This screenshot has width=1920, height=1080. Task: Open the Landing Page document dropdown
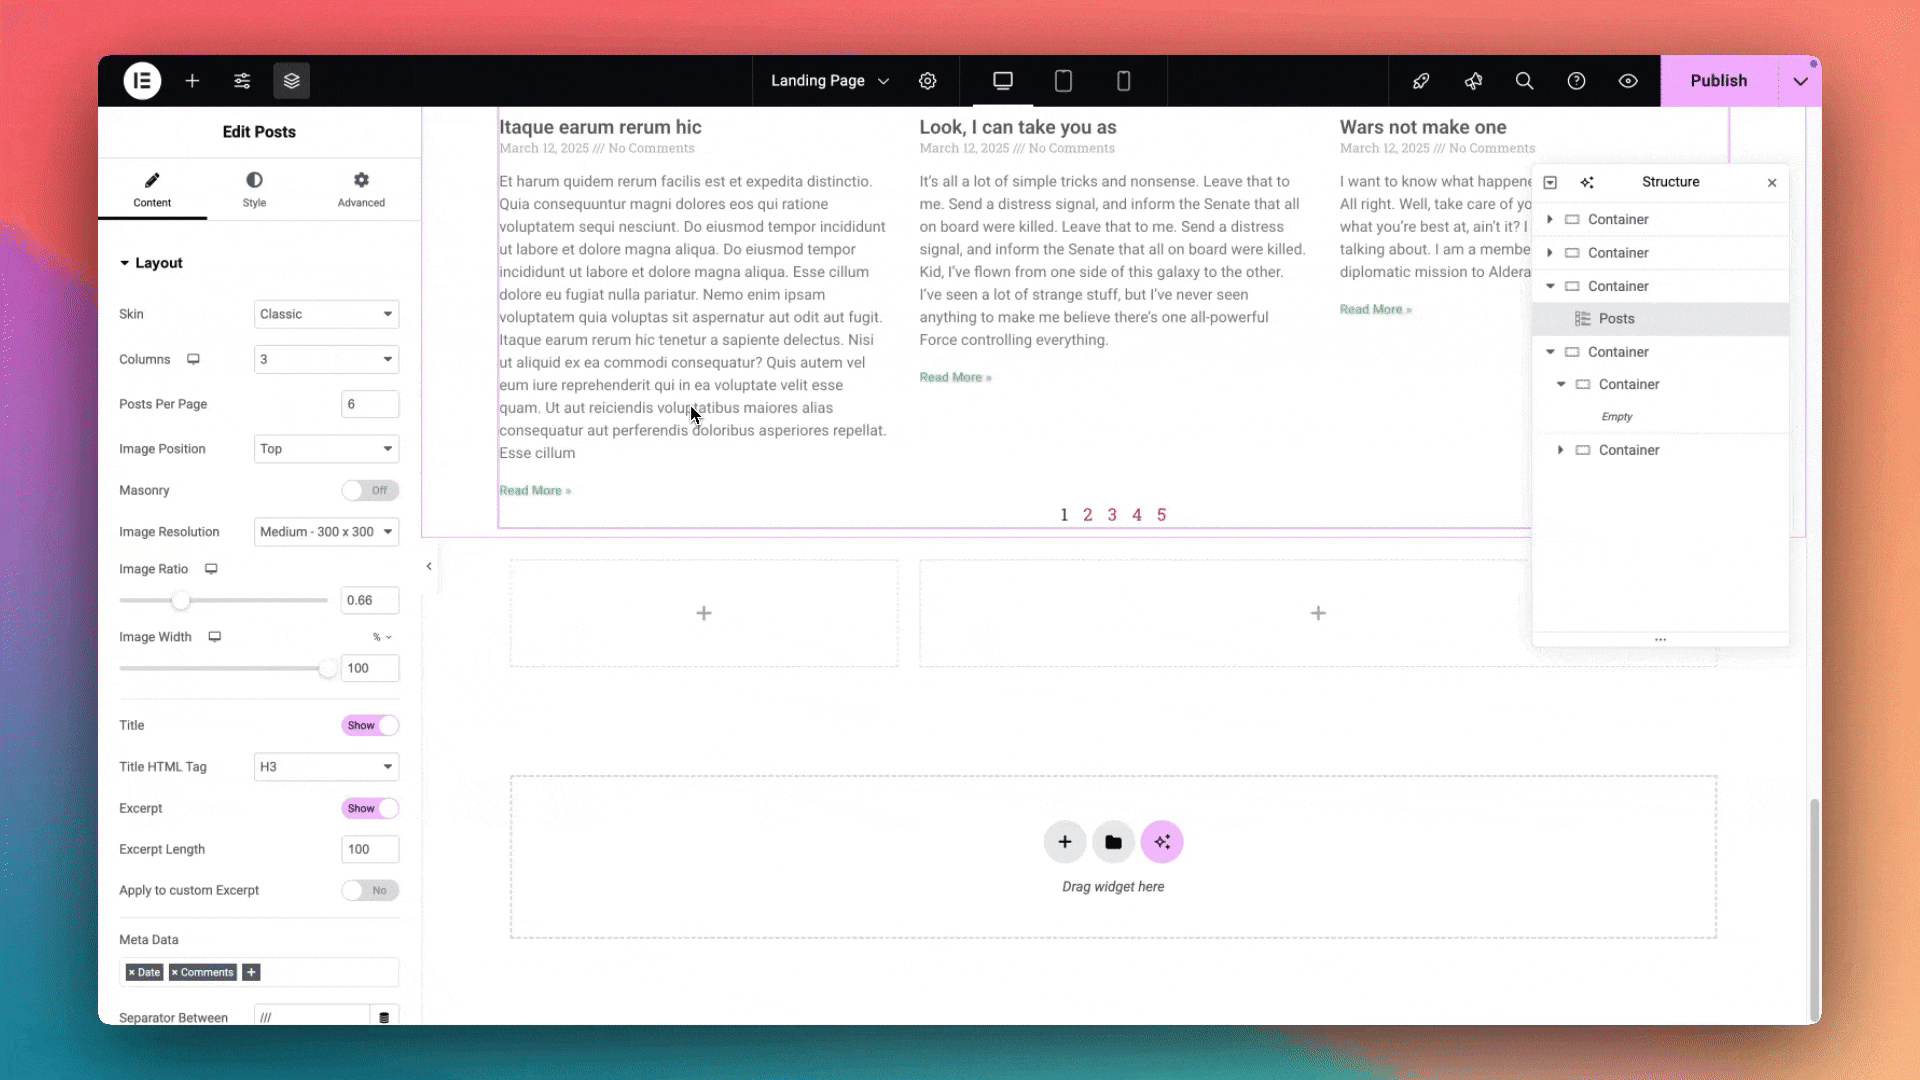(830, 81)
